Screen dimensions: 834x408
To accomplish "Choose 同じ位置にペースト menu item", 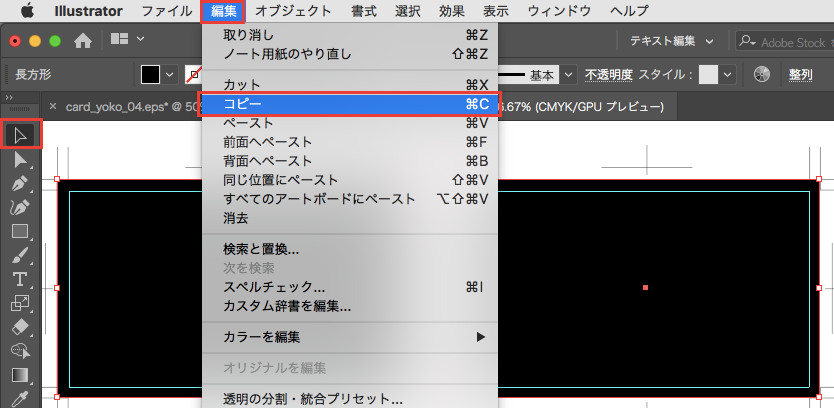I will 280,180.
